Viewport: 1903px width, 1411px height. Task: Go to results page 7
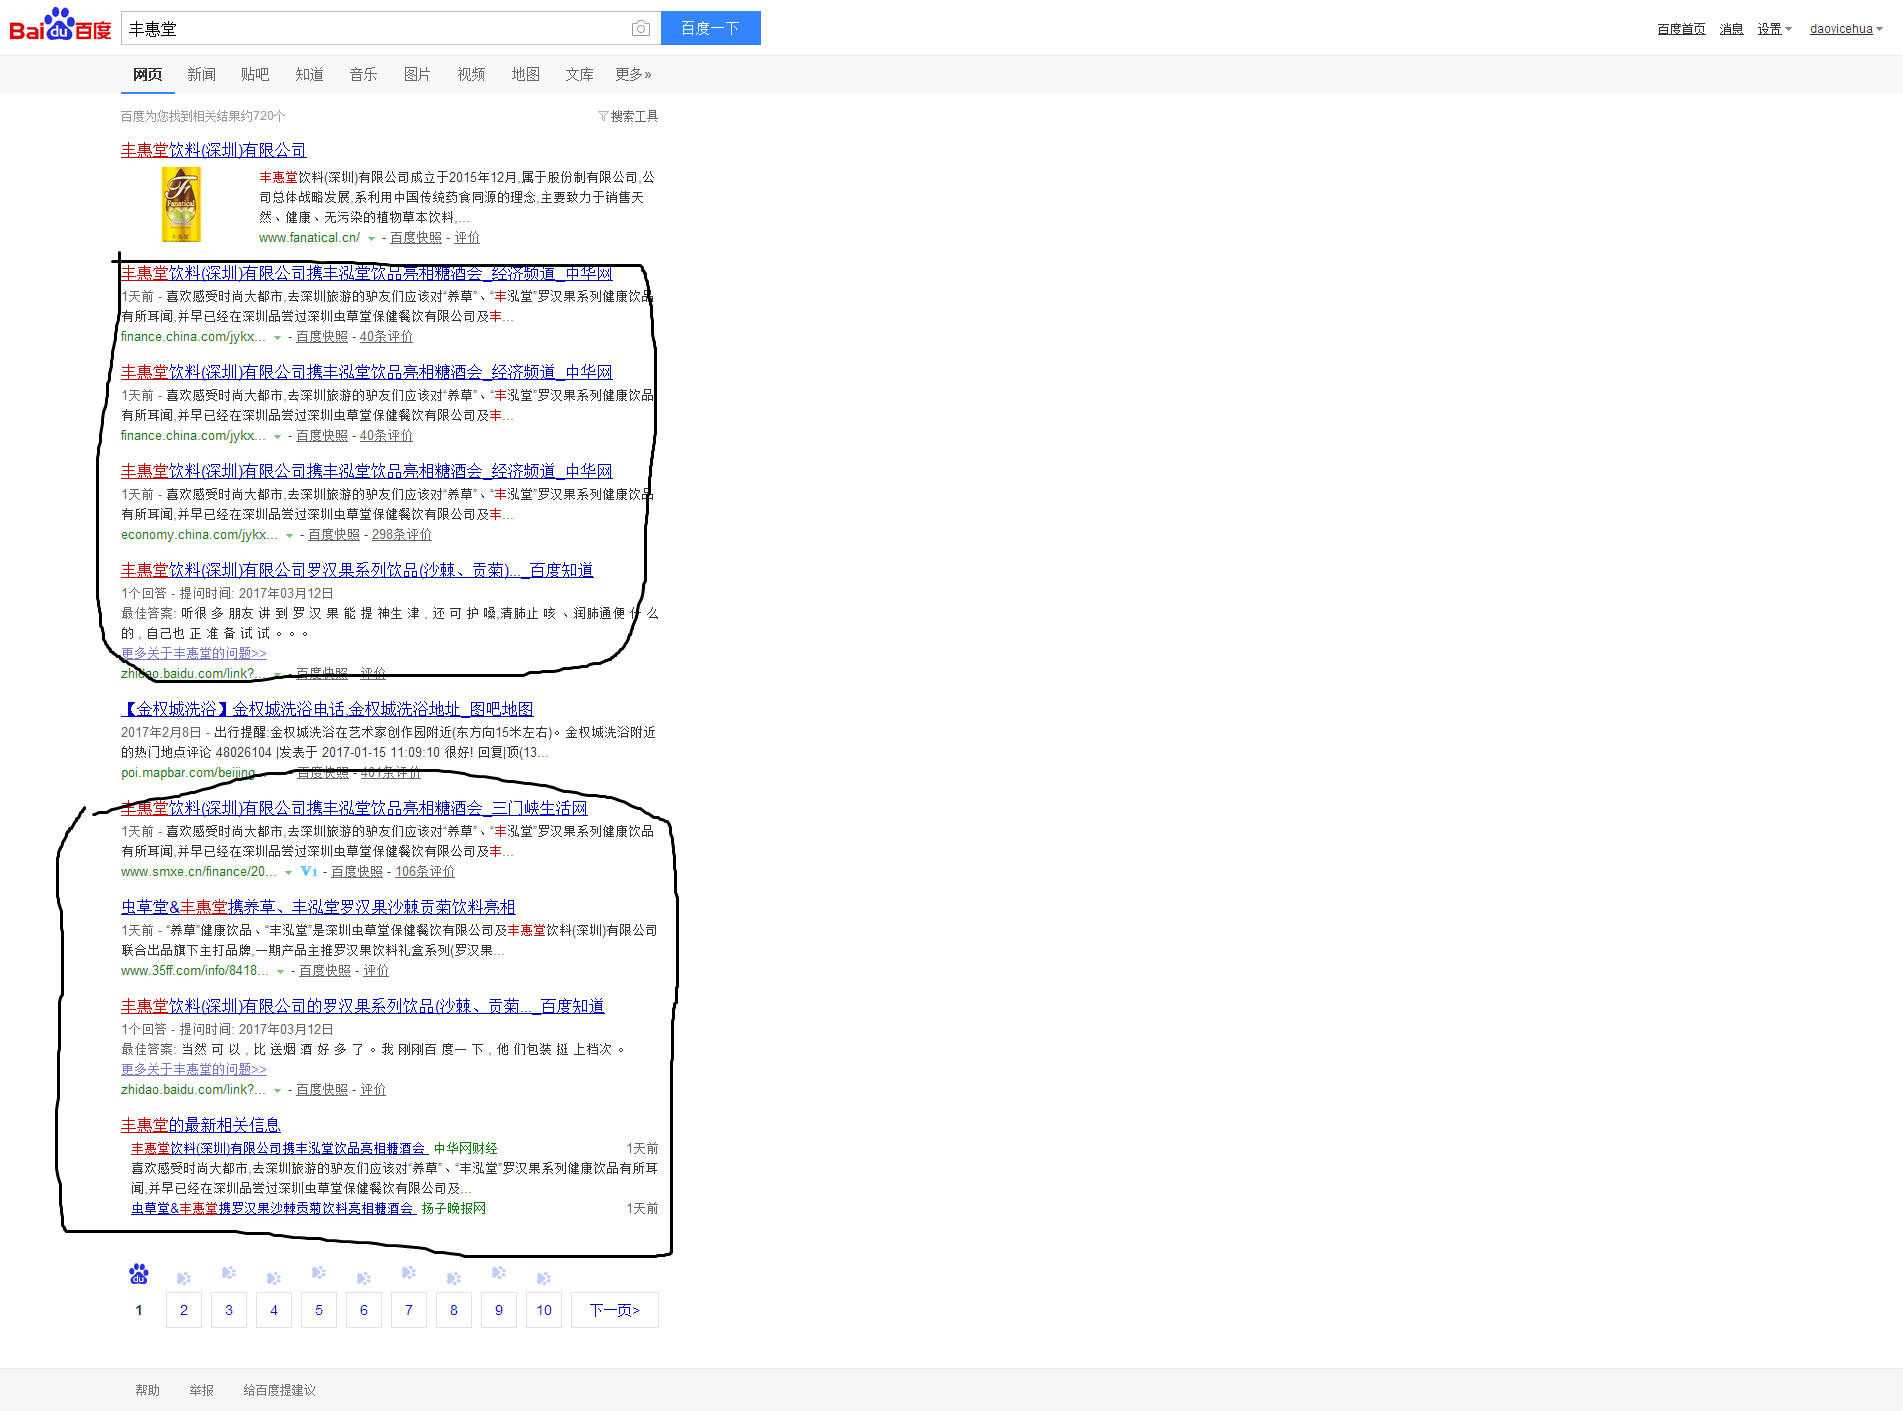(409, 1310)
